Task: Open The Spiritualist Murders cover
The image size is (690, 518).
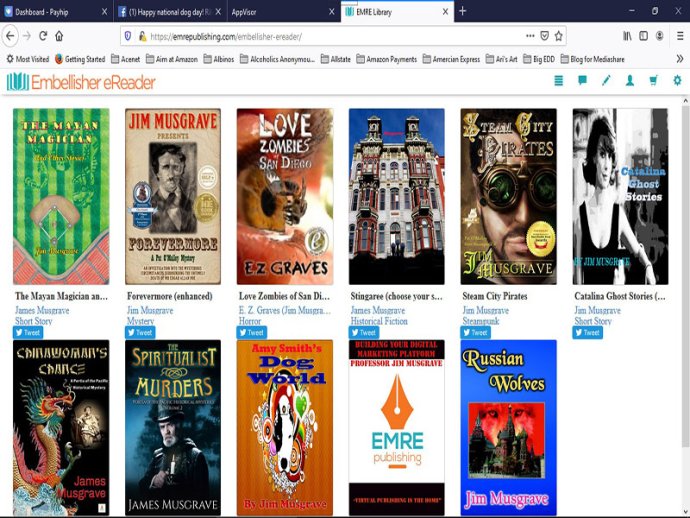Action: 173,427
